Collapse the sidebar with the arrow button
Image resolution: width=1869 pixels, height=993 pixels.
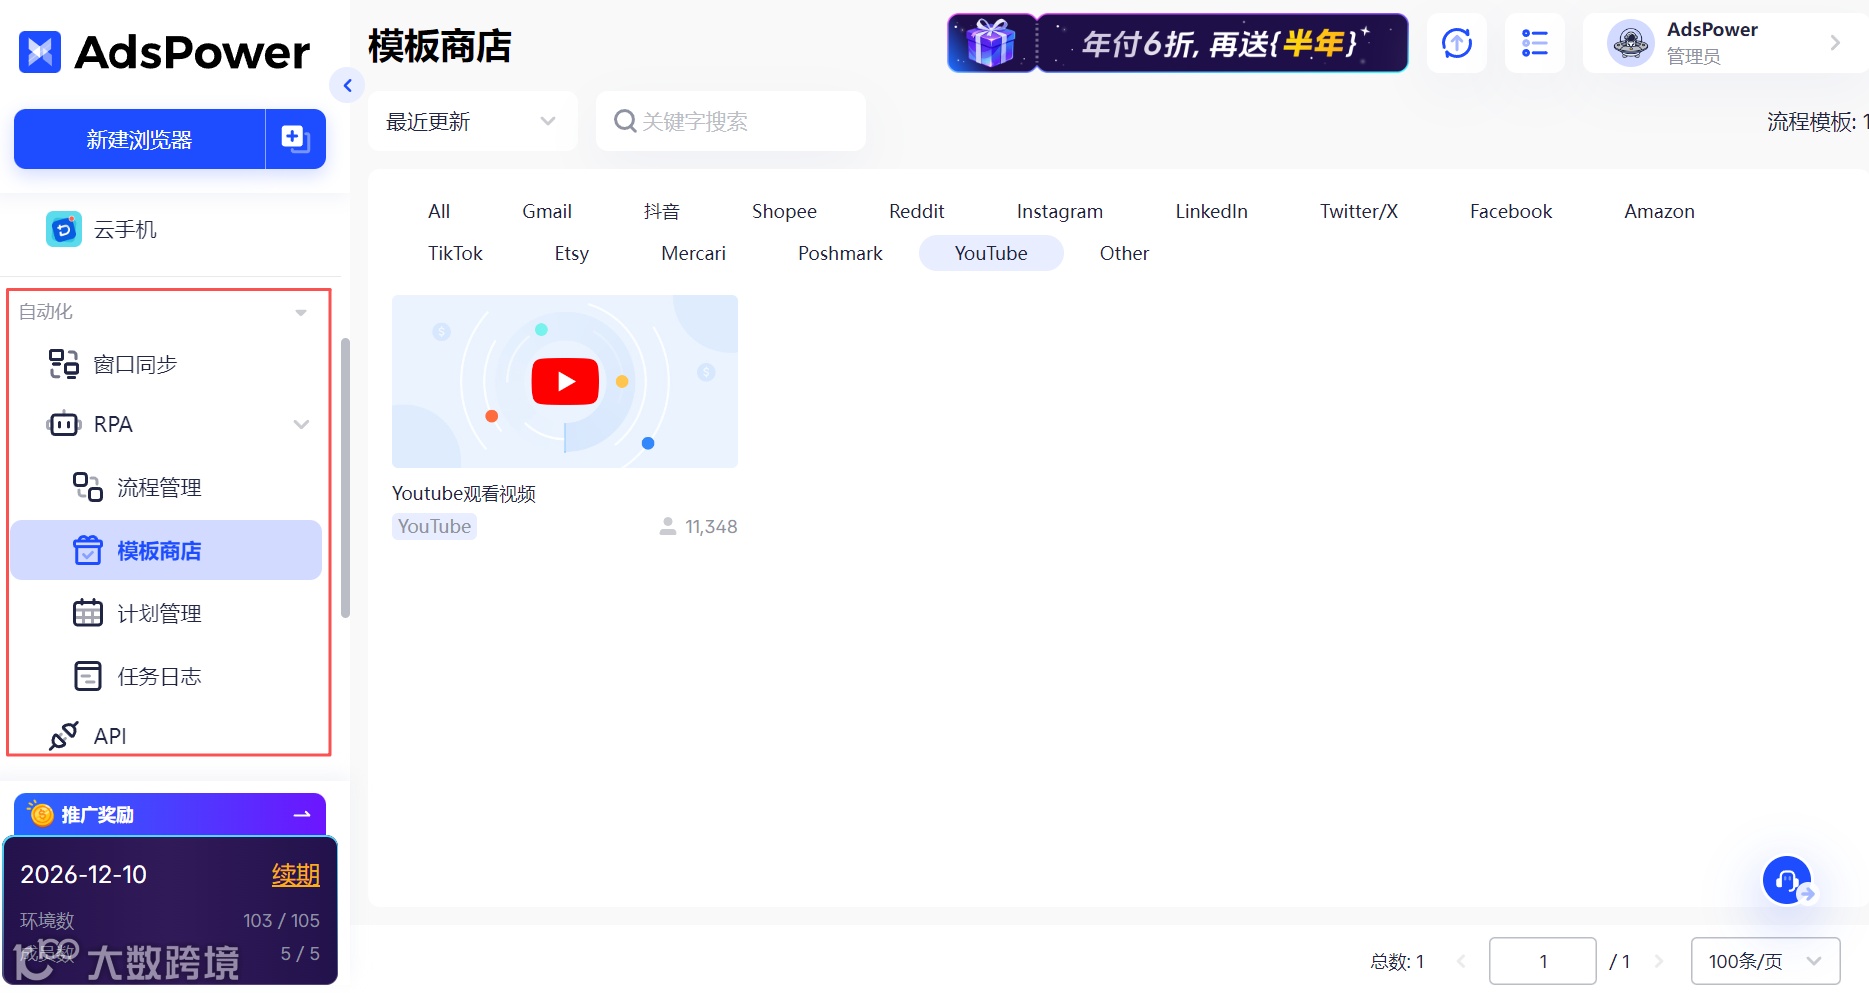pos(347,86)
